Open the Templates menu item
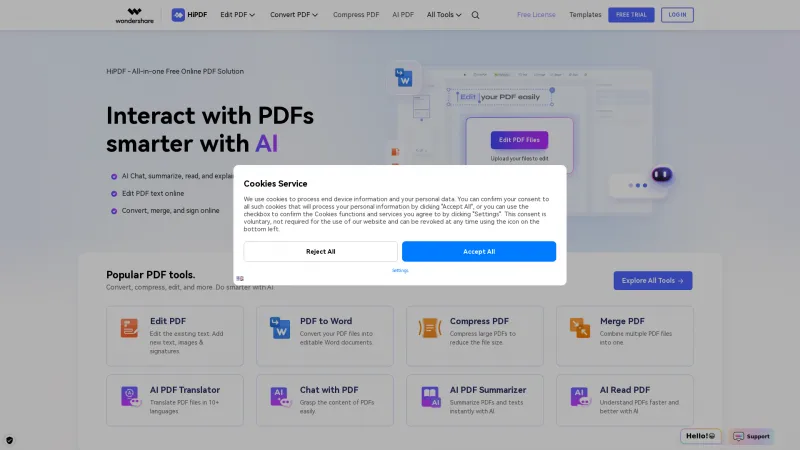This screenshot has width=800, height=450. point(585,15)
